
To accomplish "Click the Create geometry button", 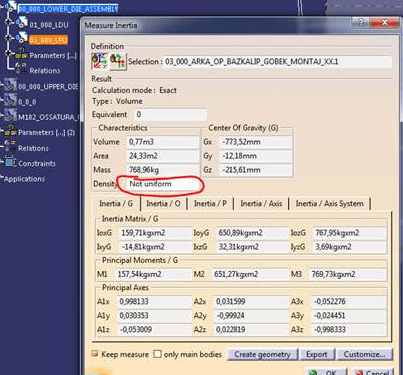I will (x=262, y=354).
